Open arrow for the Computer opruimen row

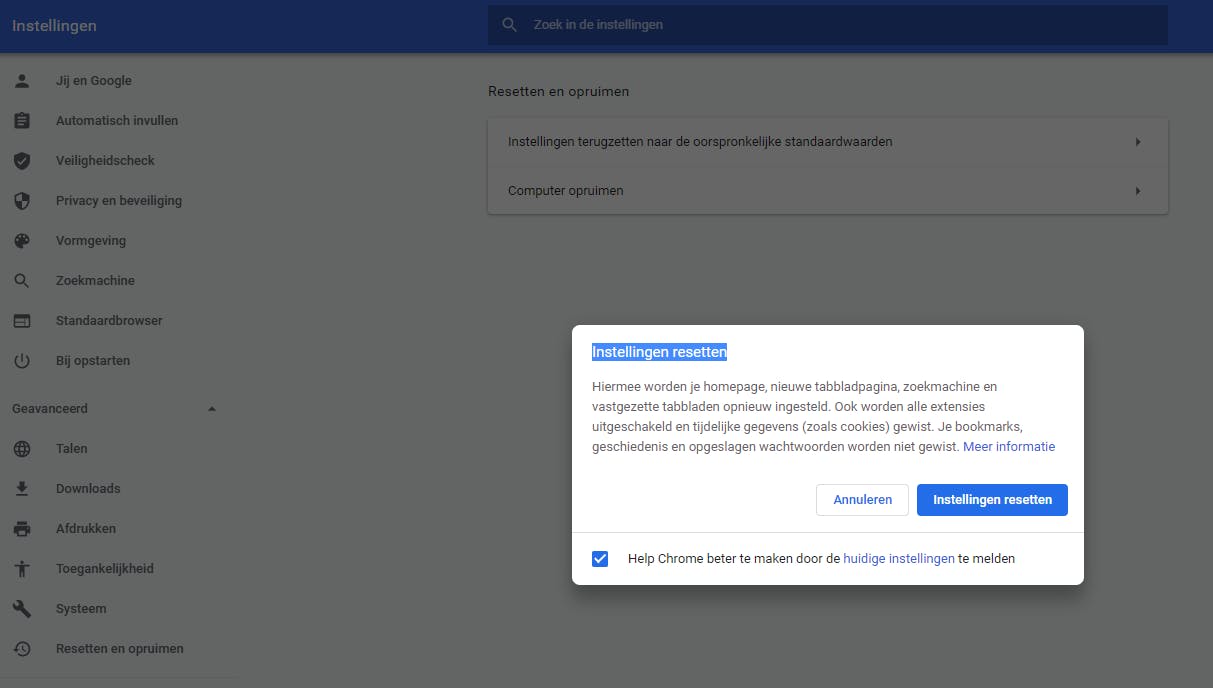(1138, 191)
